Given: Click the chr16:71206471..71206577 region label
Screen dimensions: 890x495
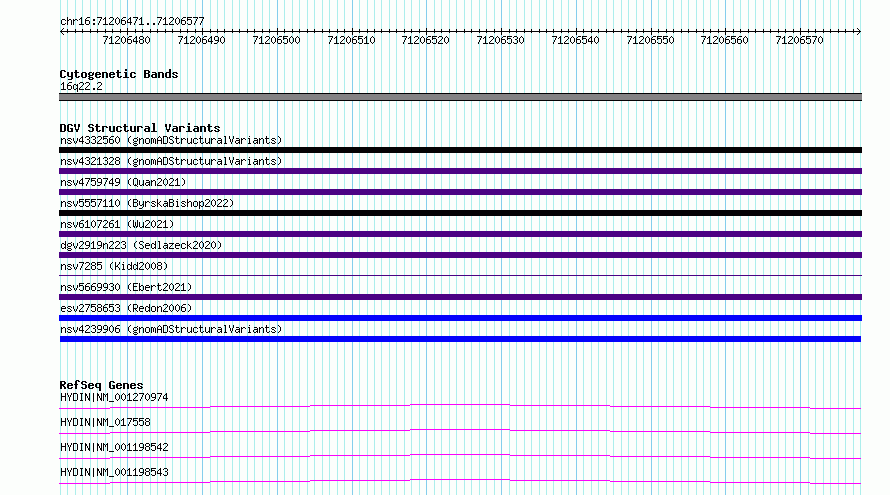Looking at the screenshot, I should click(x=132, y=21).
